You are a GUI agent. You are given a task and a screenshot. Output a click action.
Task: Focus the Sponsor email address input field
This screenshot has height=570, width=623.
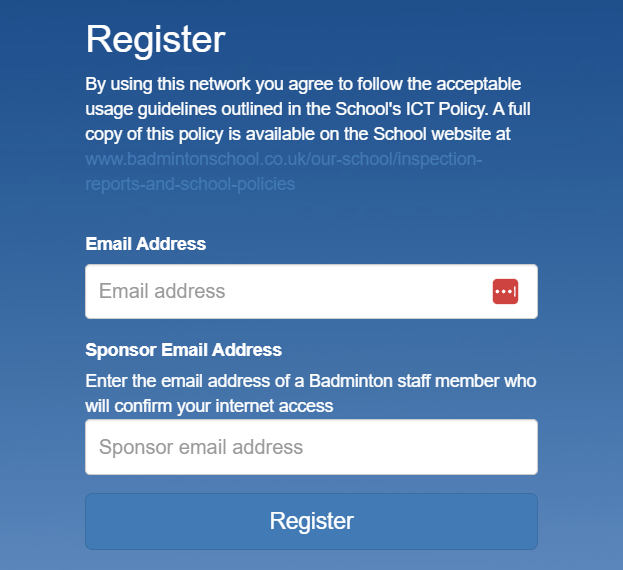pyautogui.click(x=312, y=447)
